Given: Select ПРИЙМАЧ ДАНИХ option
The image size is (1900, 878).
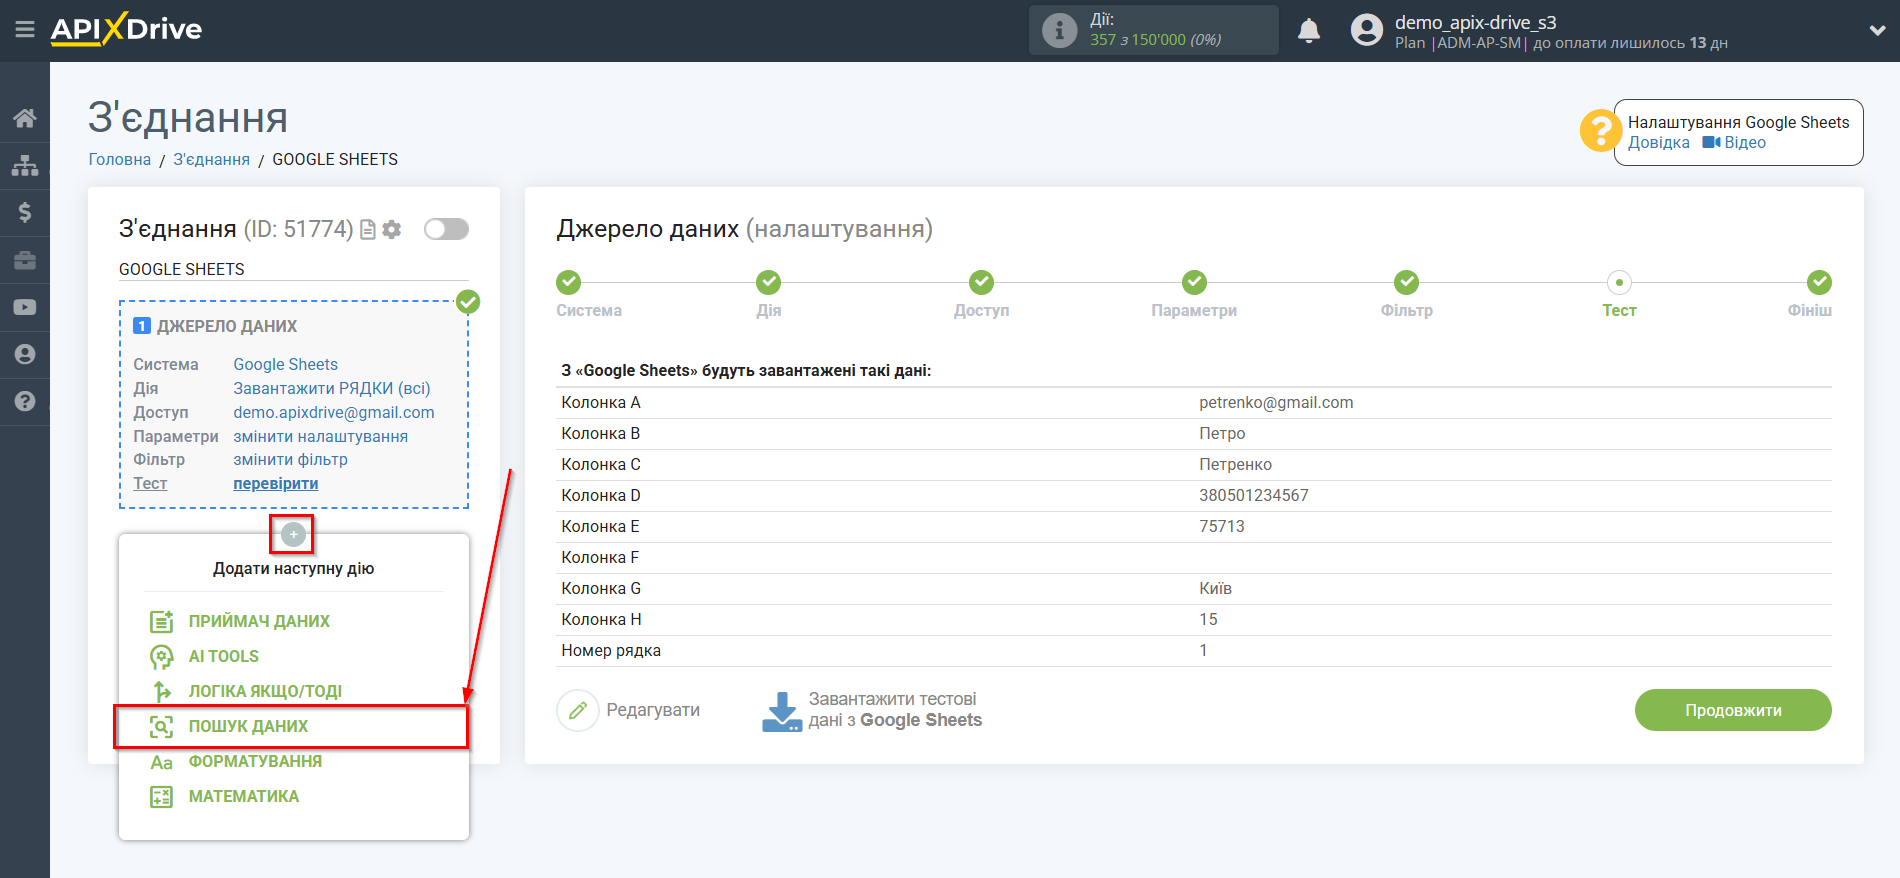Looking at the screenshot, I should click(259, 621).
